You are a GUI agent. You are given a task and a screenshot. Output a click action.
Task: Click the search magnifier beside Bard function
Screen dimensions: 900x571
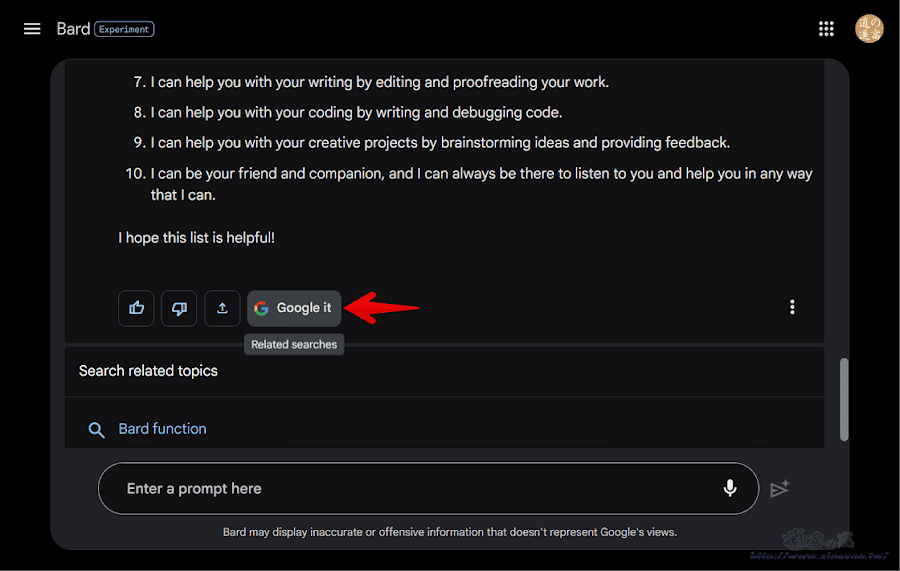(x=96, y=430)
